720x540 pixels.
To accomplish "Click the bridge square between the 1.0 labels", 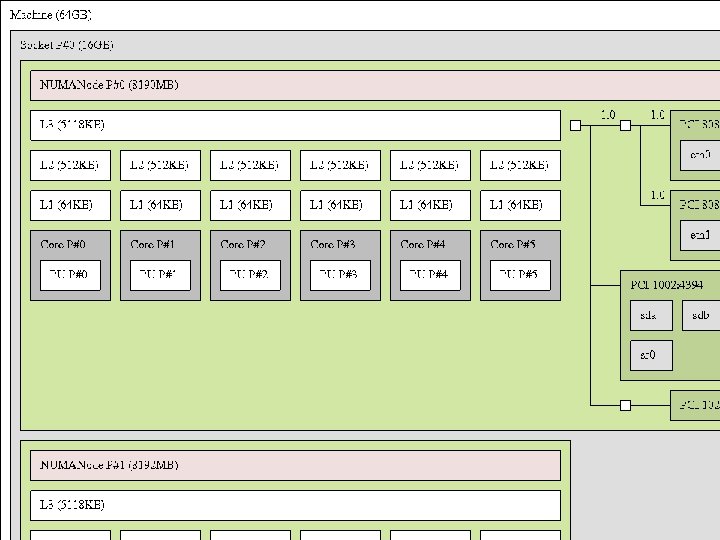I will 625,125.
